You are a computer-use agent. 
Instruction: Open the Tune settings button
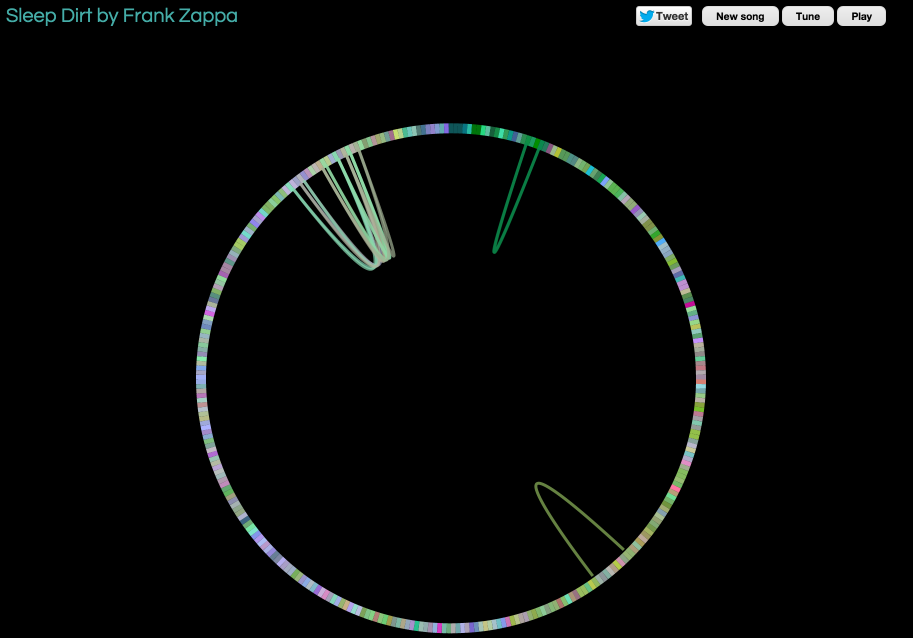point(808,16)
